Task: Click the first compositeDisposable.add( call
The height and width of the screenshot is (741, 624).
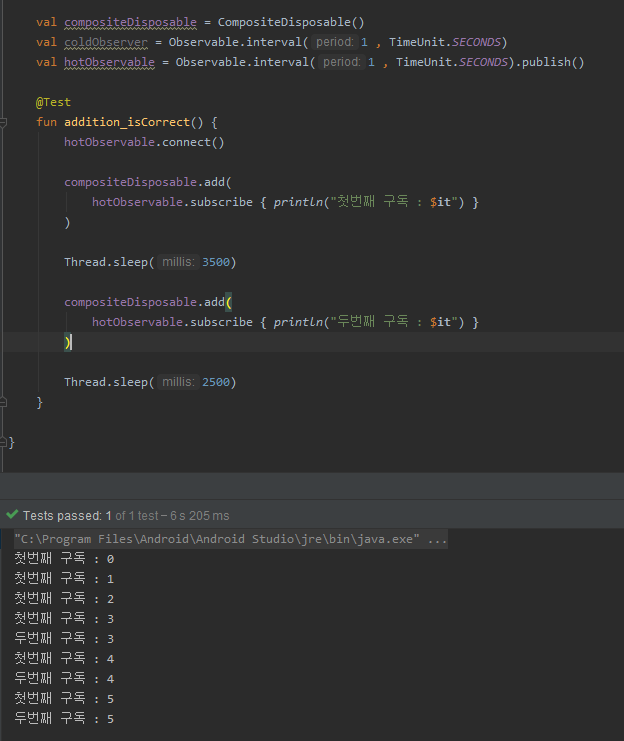Action: tap(147, 182)
